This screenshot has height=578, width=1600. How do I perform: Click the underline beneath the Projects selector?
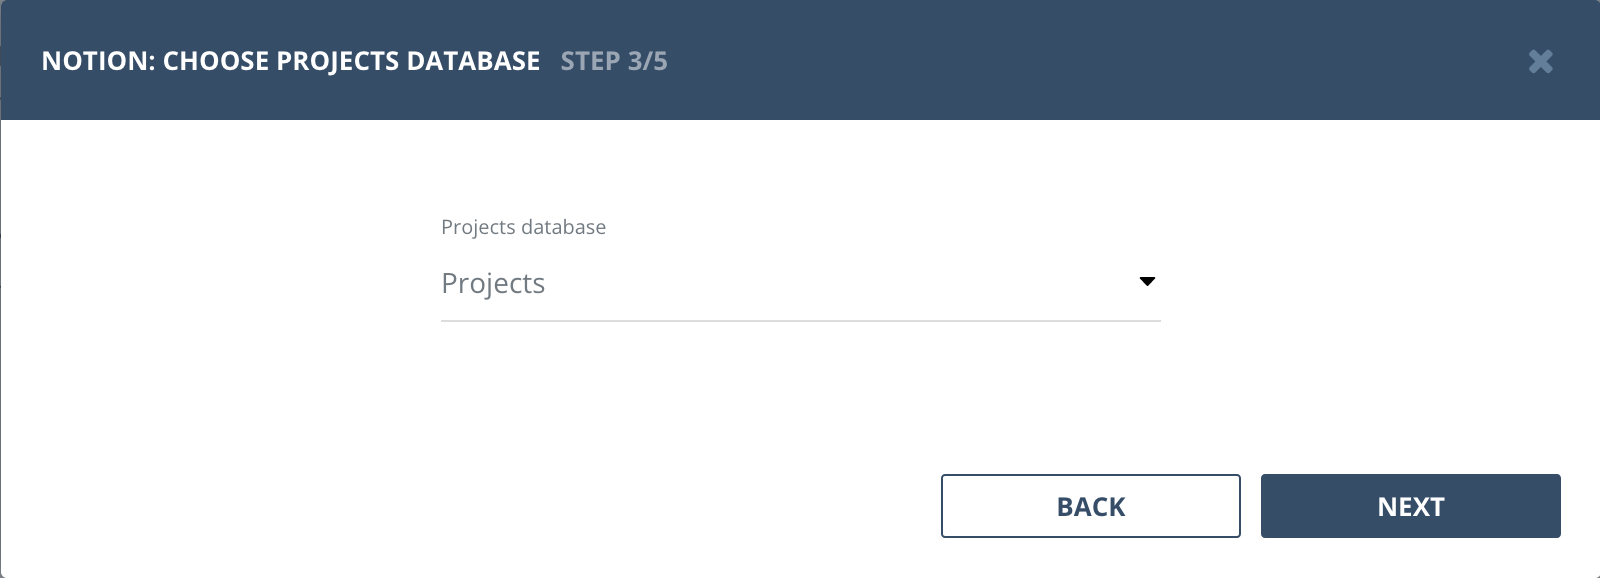tap(800, 320)
